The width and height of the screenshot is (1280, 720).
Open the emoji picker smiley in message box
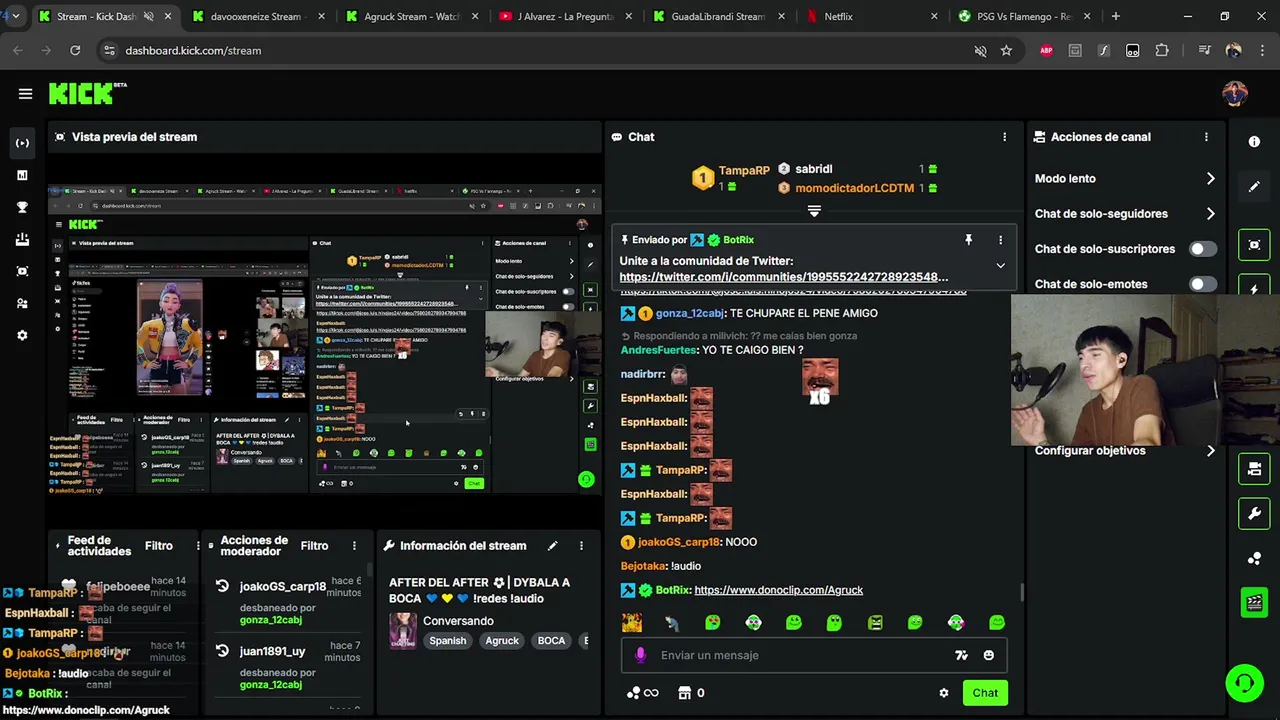tap(988, 655)
